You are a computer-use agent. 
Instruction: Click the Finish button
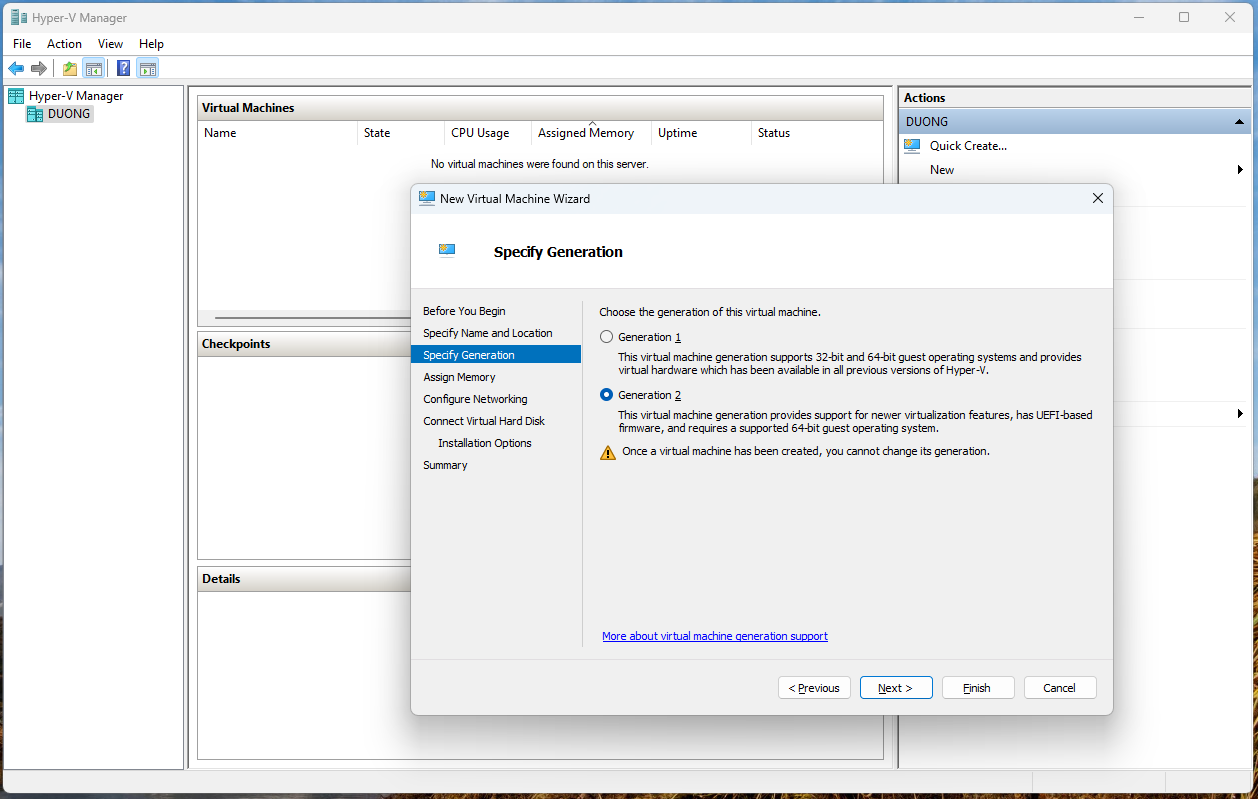[x=978, y=688]
